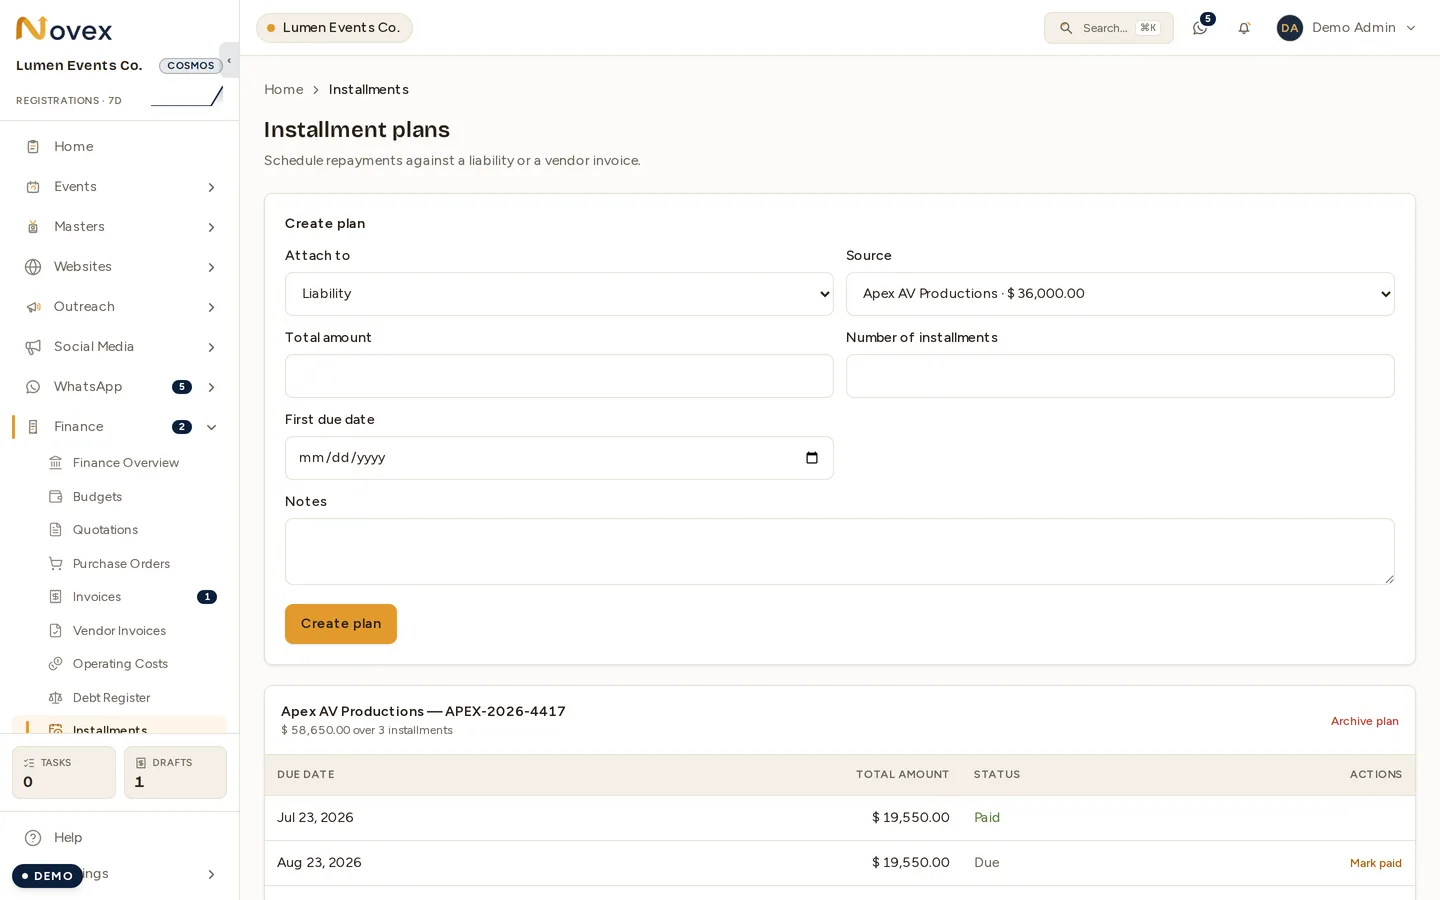
Task: Click the search magnifier icon
Action: tap(1066, 28)
